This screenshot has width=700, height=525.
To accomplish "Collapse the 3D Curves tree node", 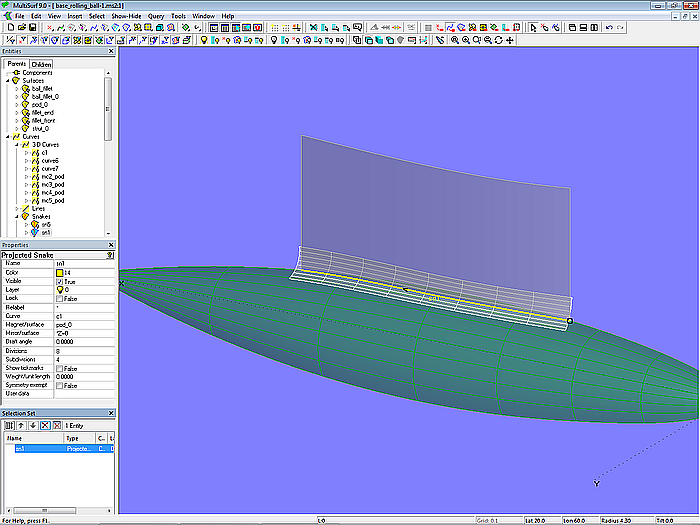I will click(x=16, y=144).
